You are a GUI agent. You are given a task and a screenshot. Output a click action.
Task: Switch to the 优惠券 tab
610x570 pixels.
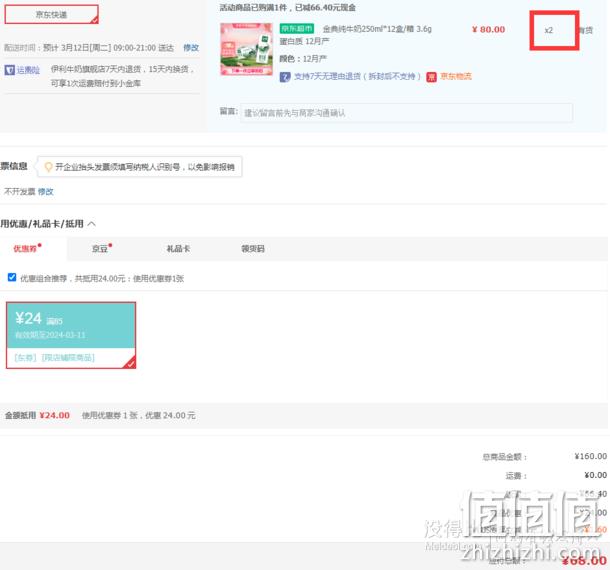pos(25,249)
